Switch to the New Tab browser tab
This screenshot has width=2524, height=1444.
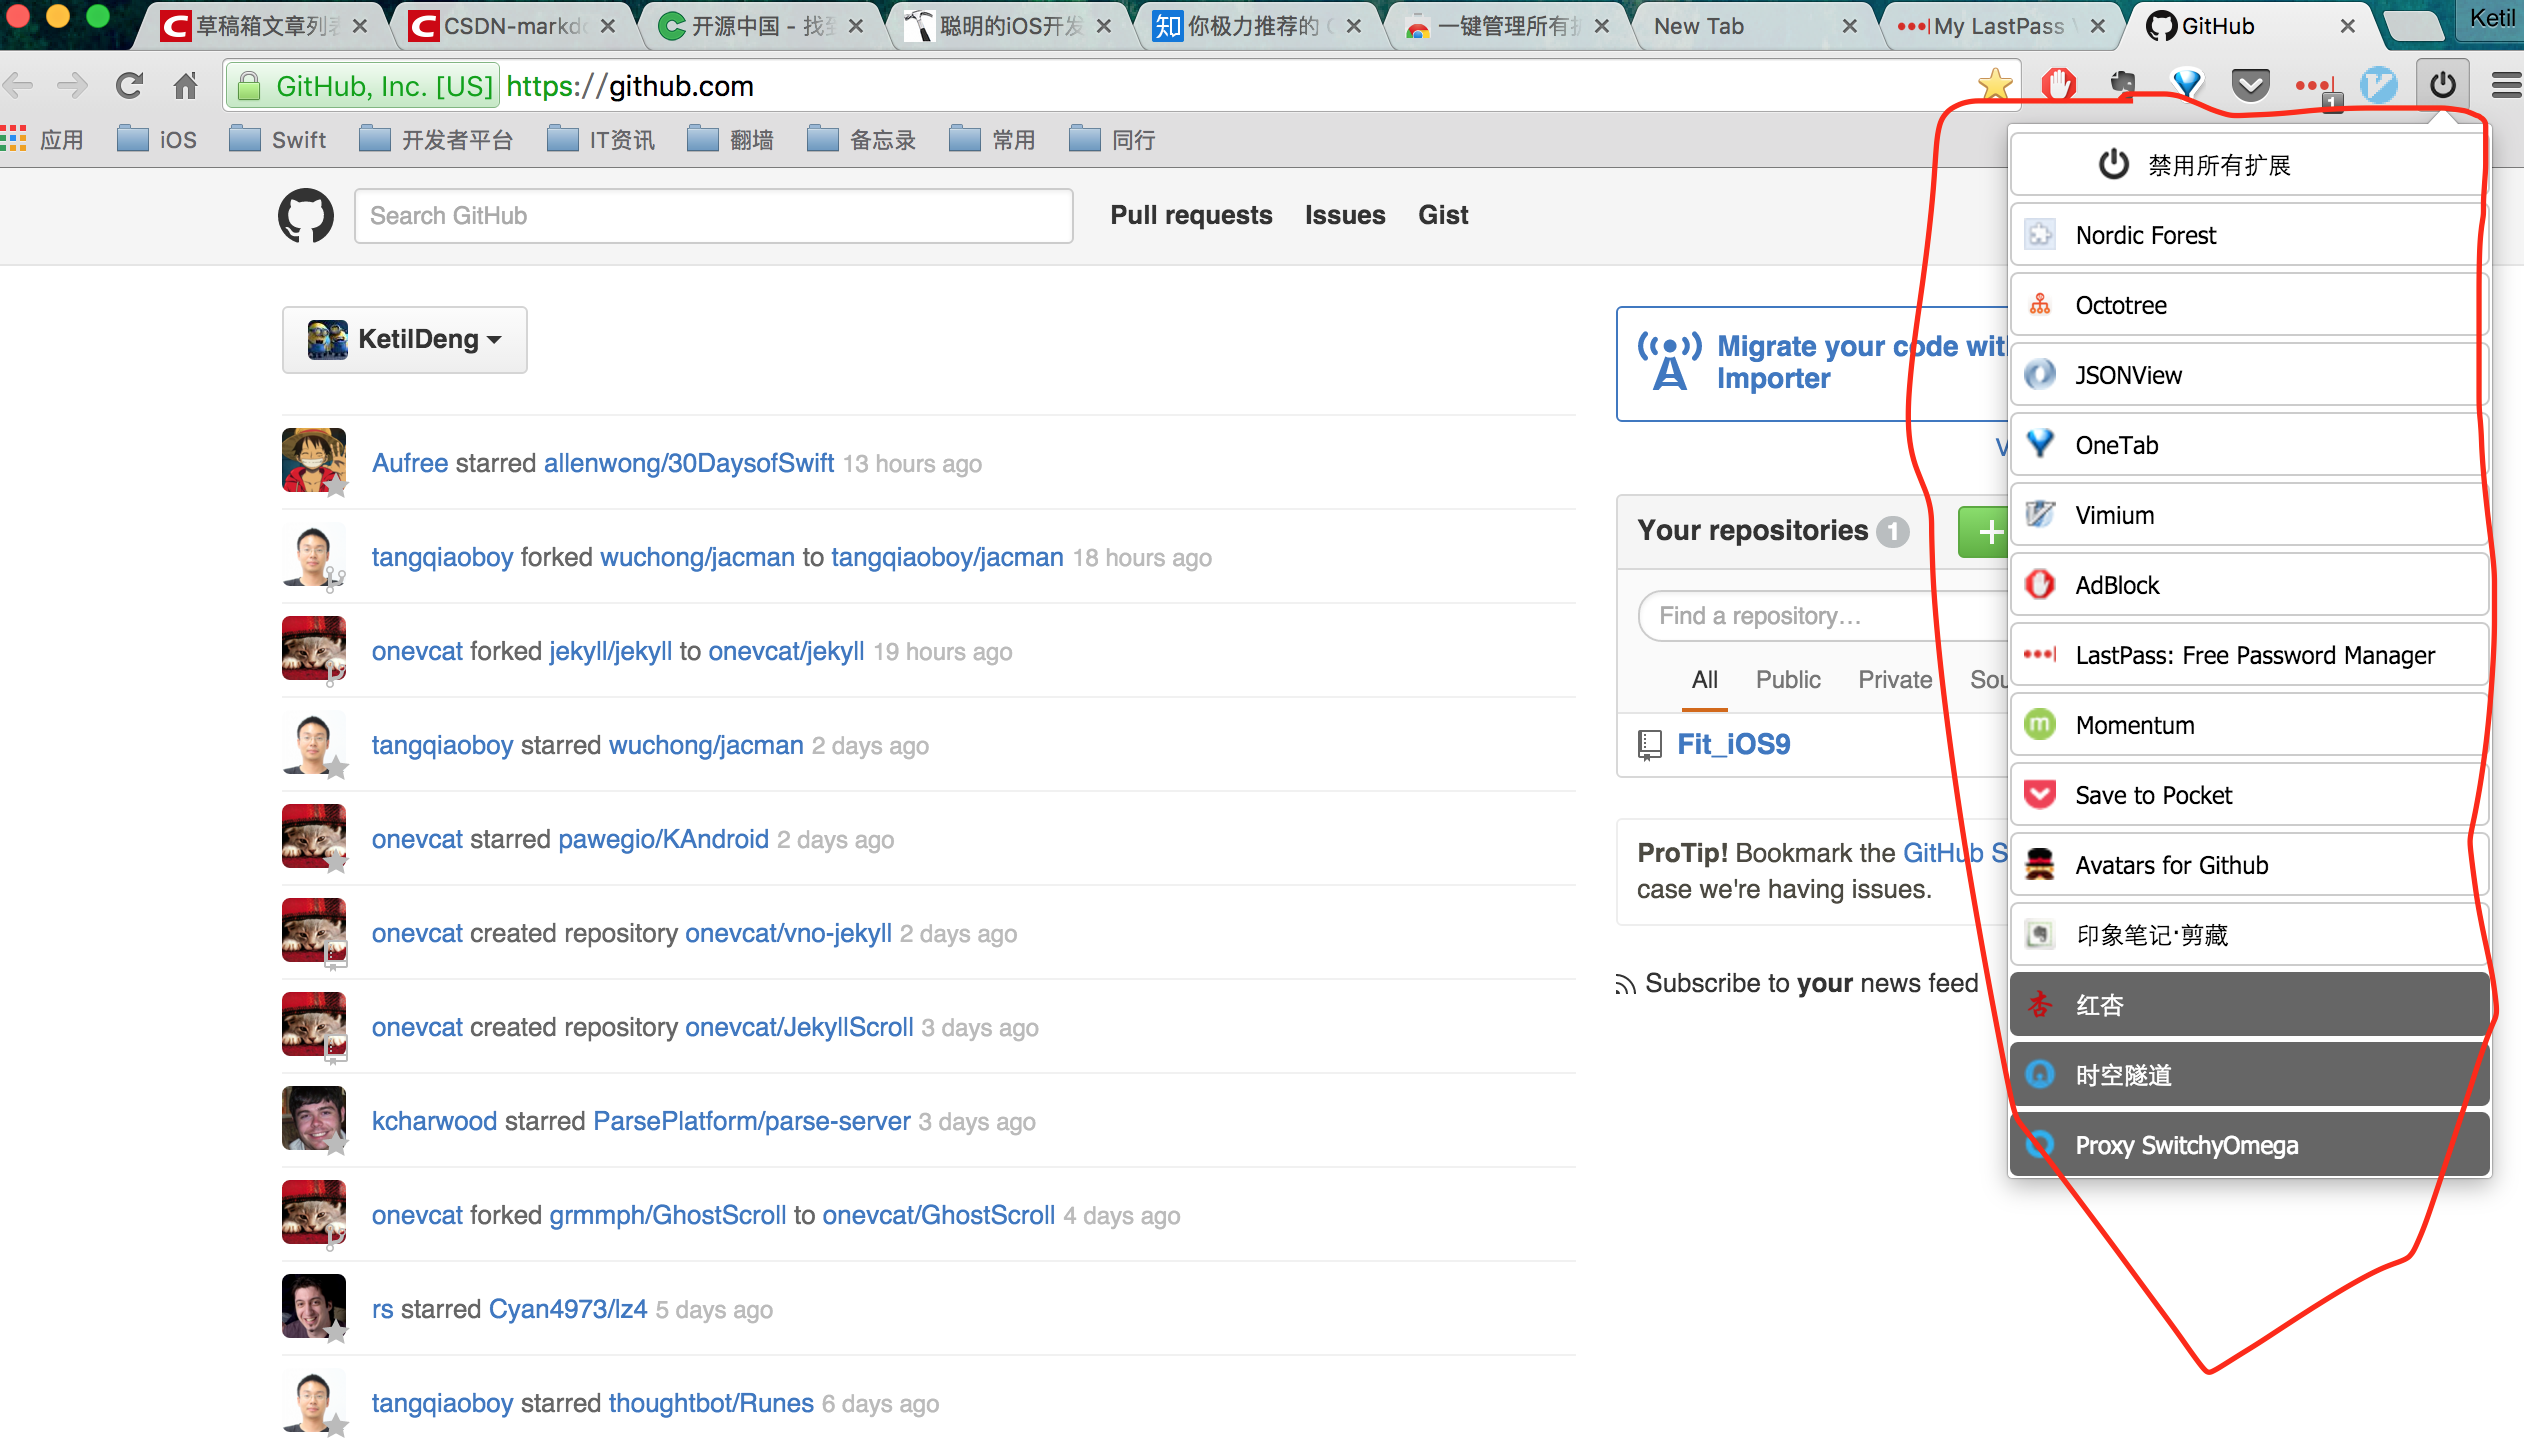coord(1754,26)
